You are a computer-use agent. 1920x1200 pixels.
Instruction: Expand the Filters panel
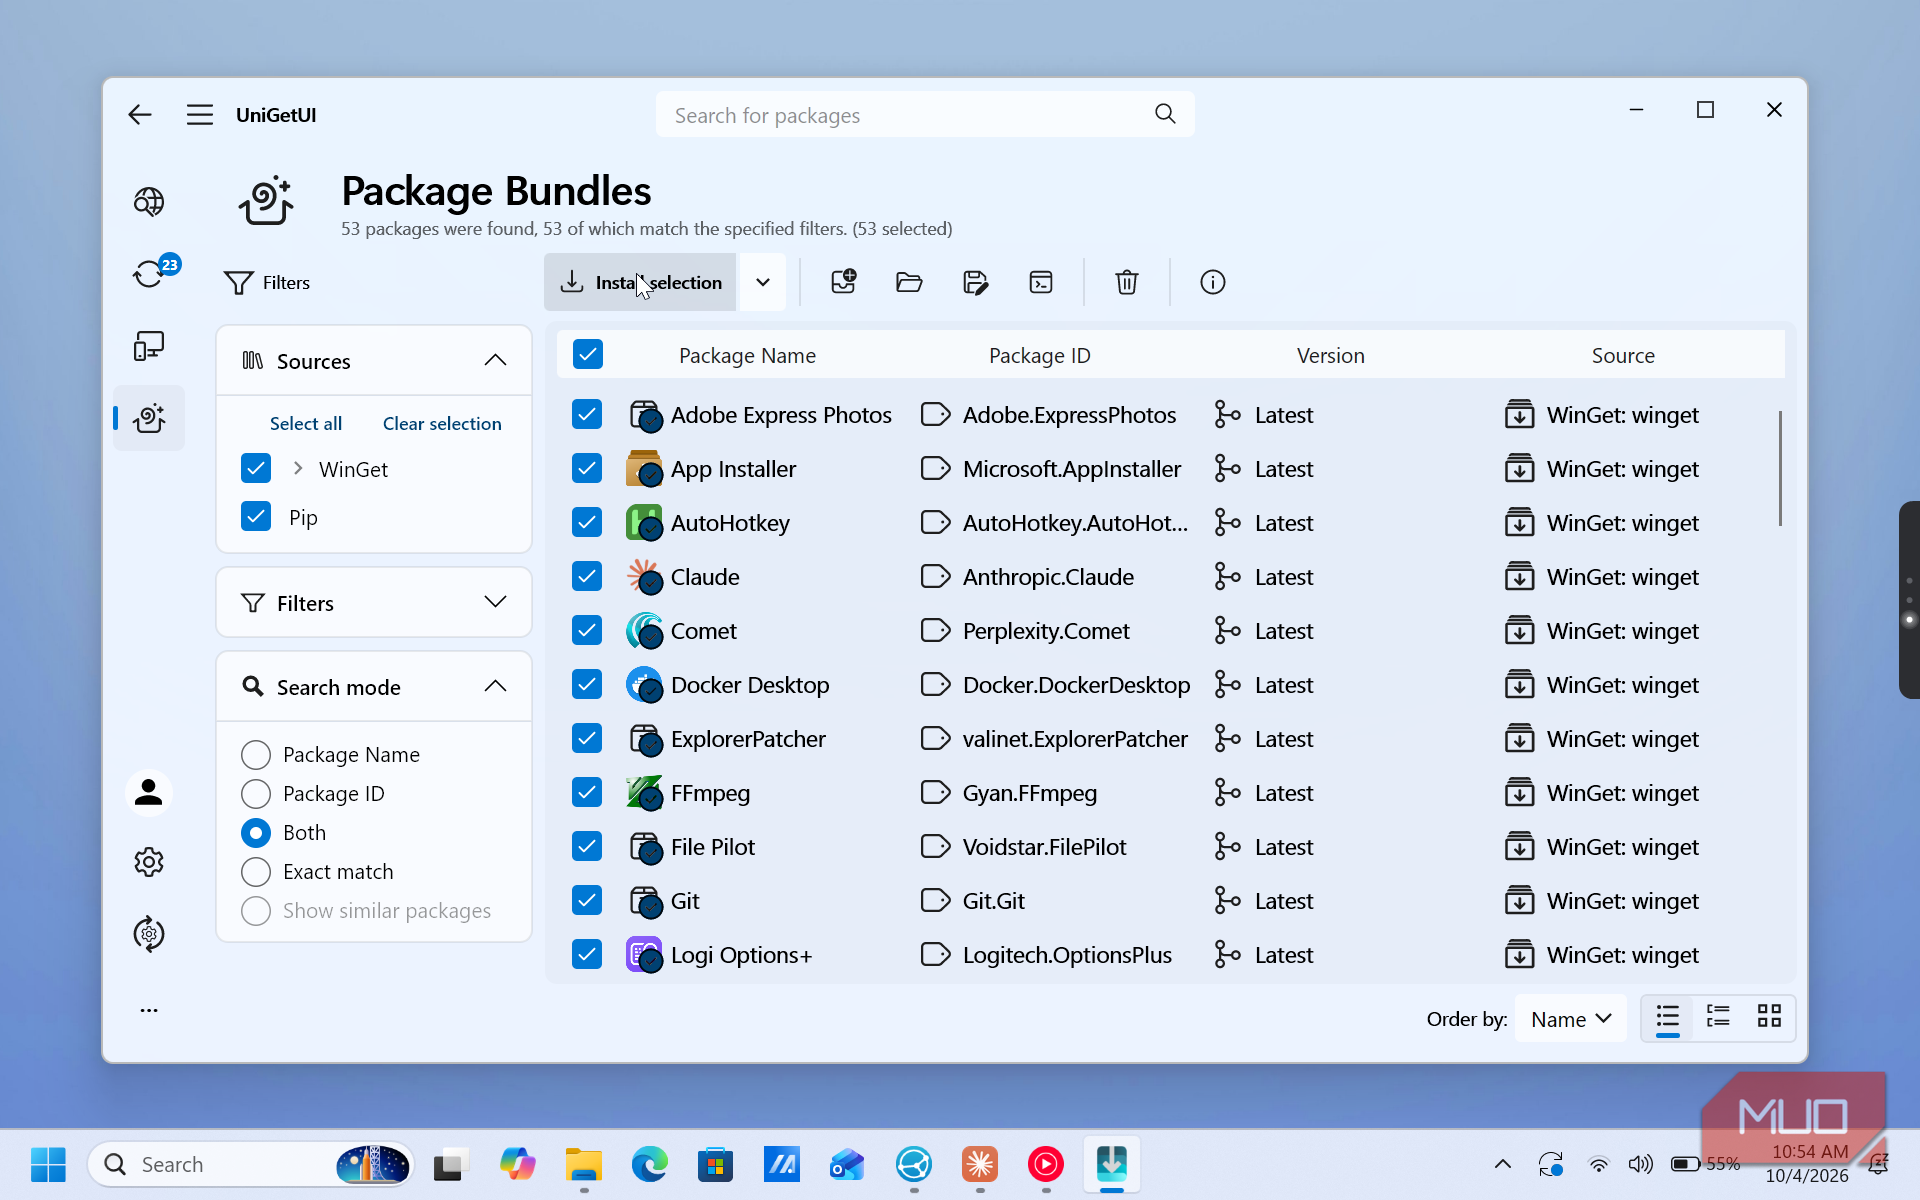(x=495, y=602)
